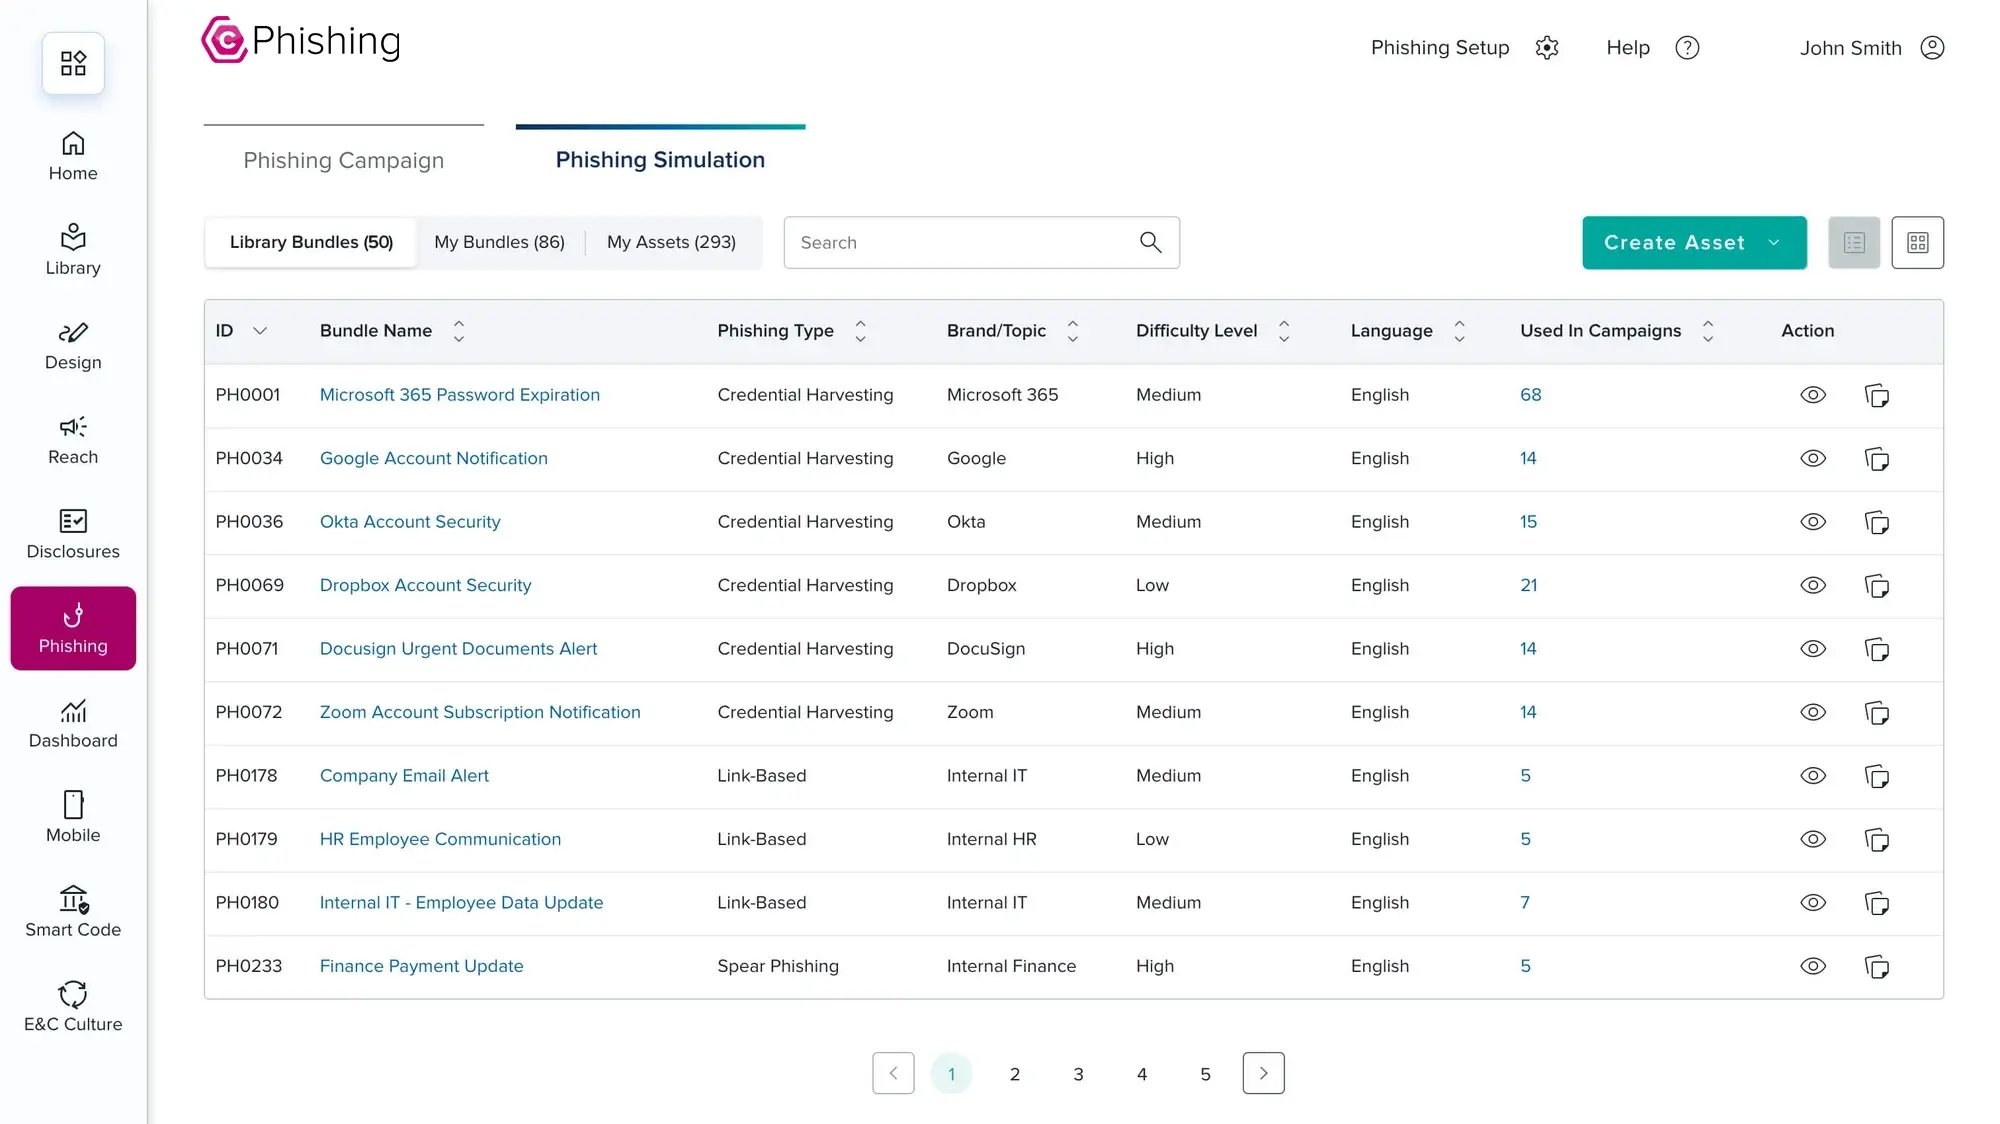Switch to the Phishing Campaign tab
This screenshot has width=2000, height=1124.
point(343,160)
